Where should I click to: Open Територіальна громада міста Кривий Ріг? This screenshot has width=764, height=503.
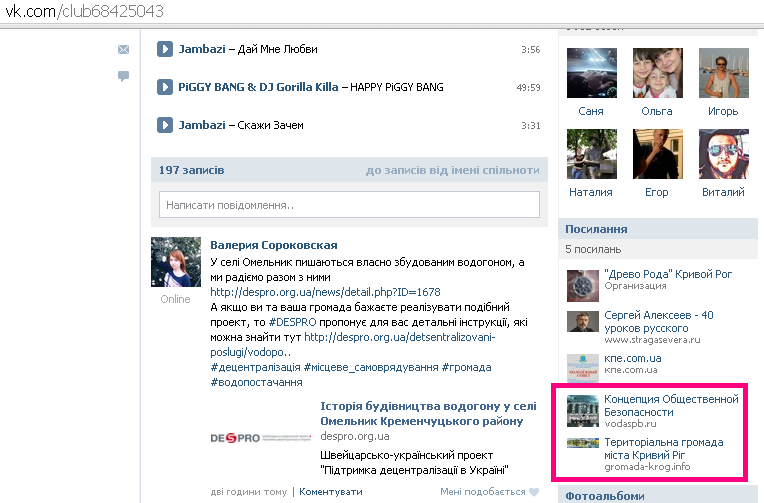tap(663, 449)
